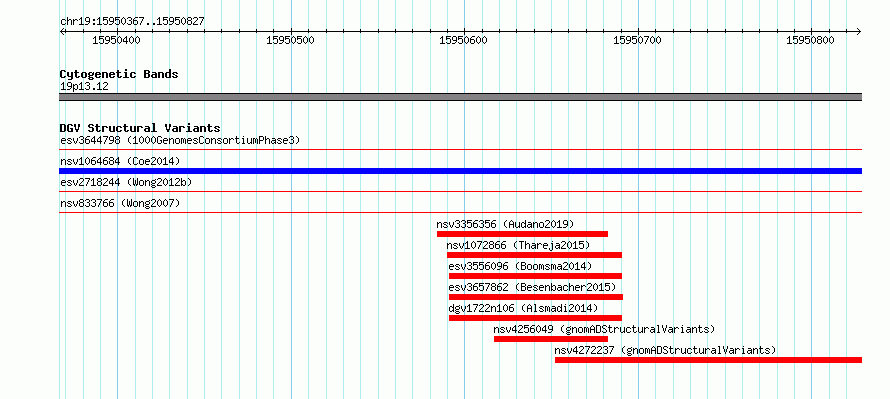This screenshot has width=890, height=399.
Task: Select the nsv3356356 (Audano2019) red bar
Action: click(522, 234)
